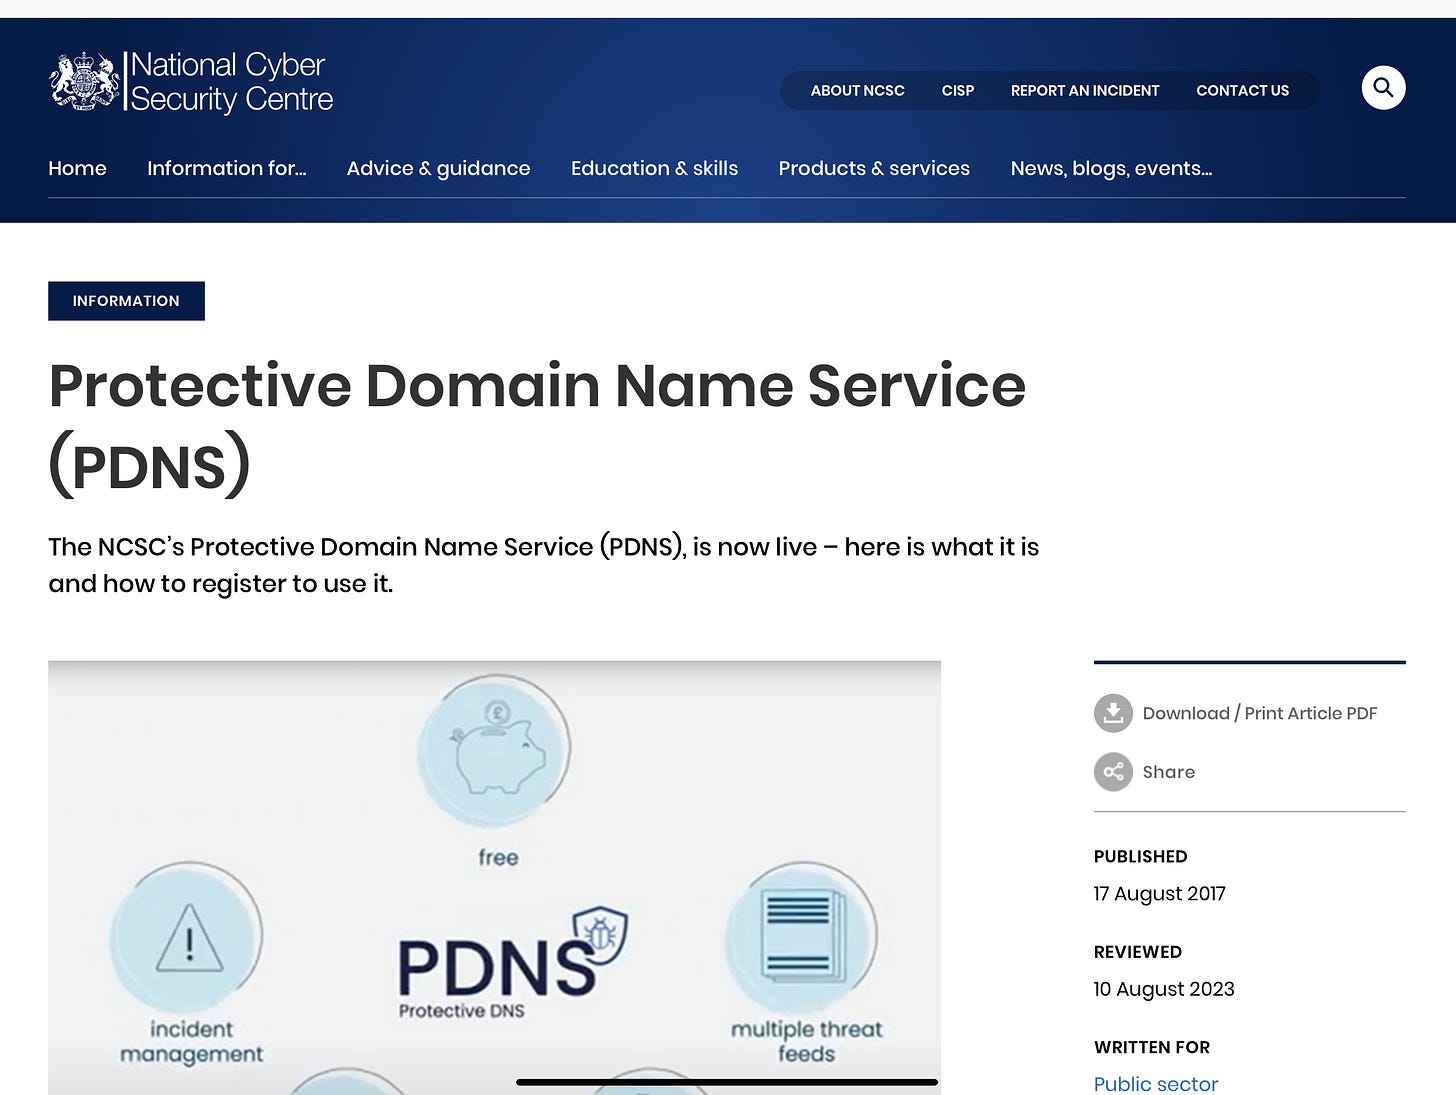Click the intro paragraph about PDNS now live
This screenshot has height=1095, width=1456.
point(543,565)
